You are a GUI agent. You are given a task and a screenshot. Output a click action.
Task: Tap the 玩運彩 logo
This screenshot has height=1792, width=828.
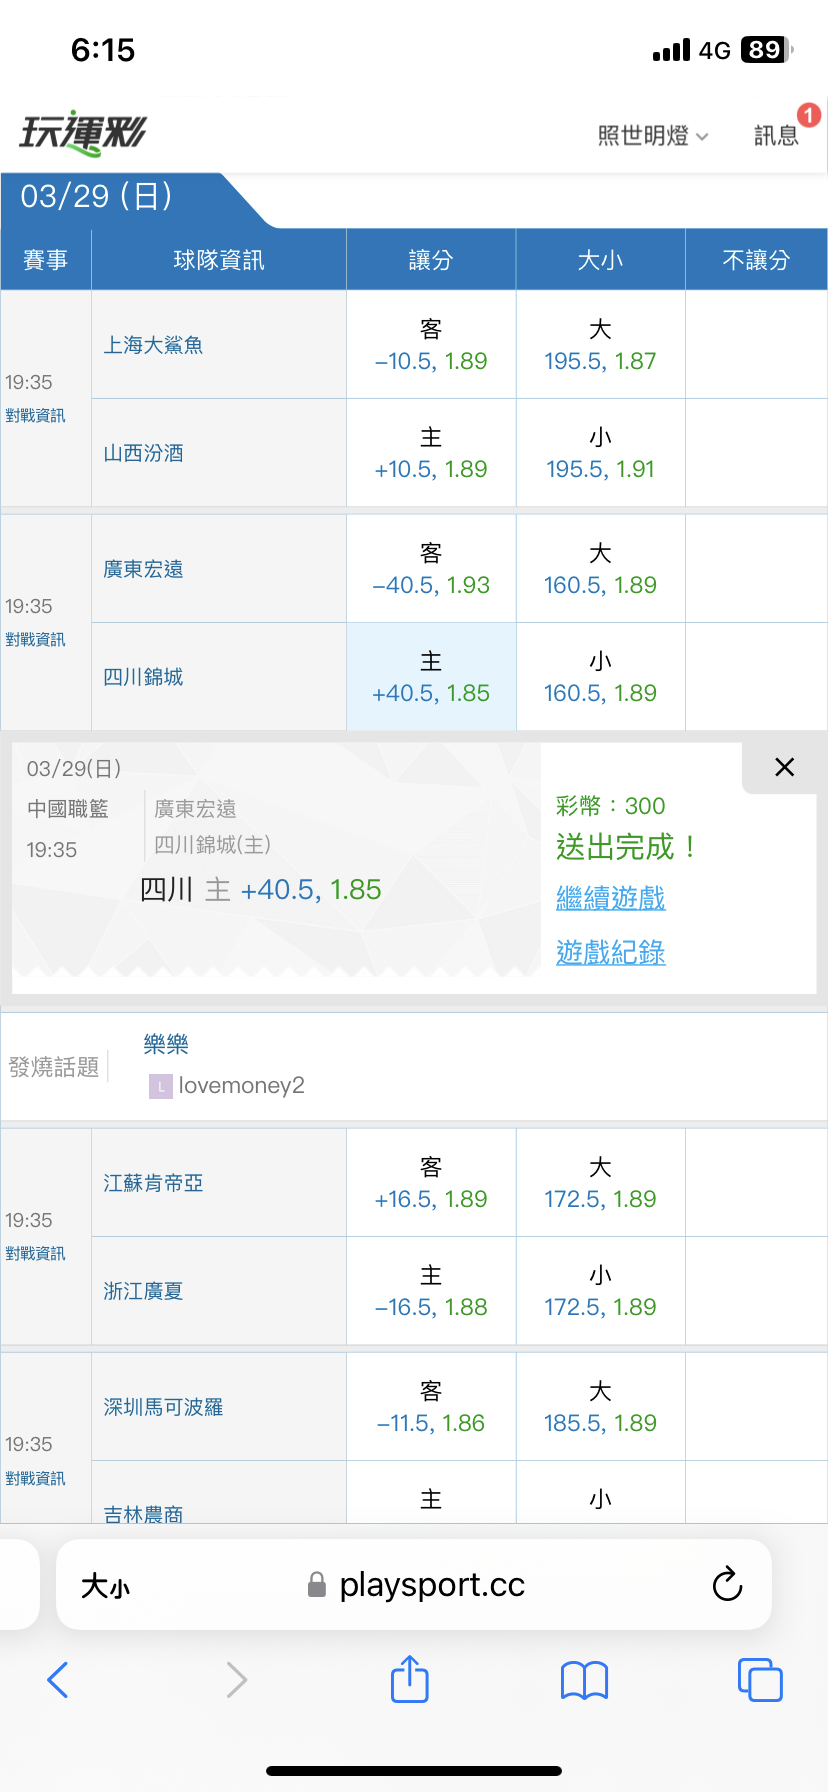pyautogui.click(x=83, y=133)
